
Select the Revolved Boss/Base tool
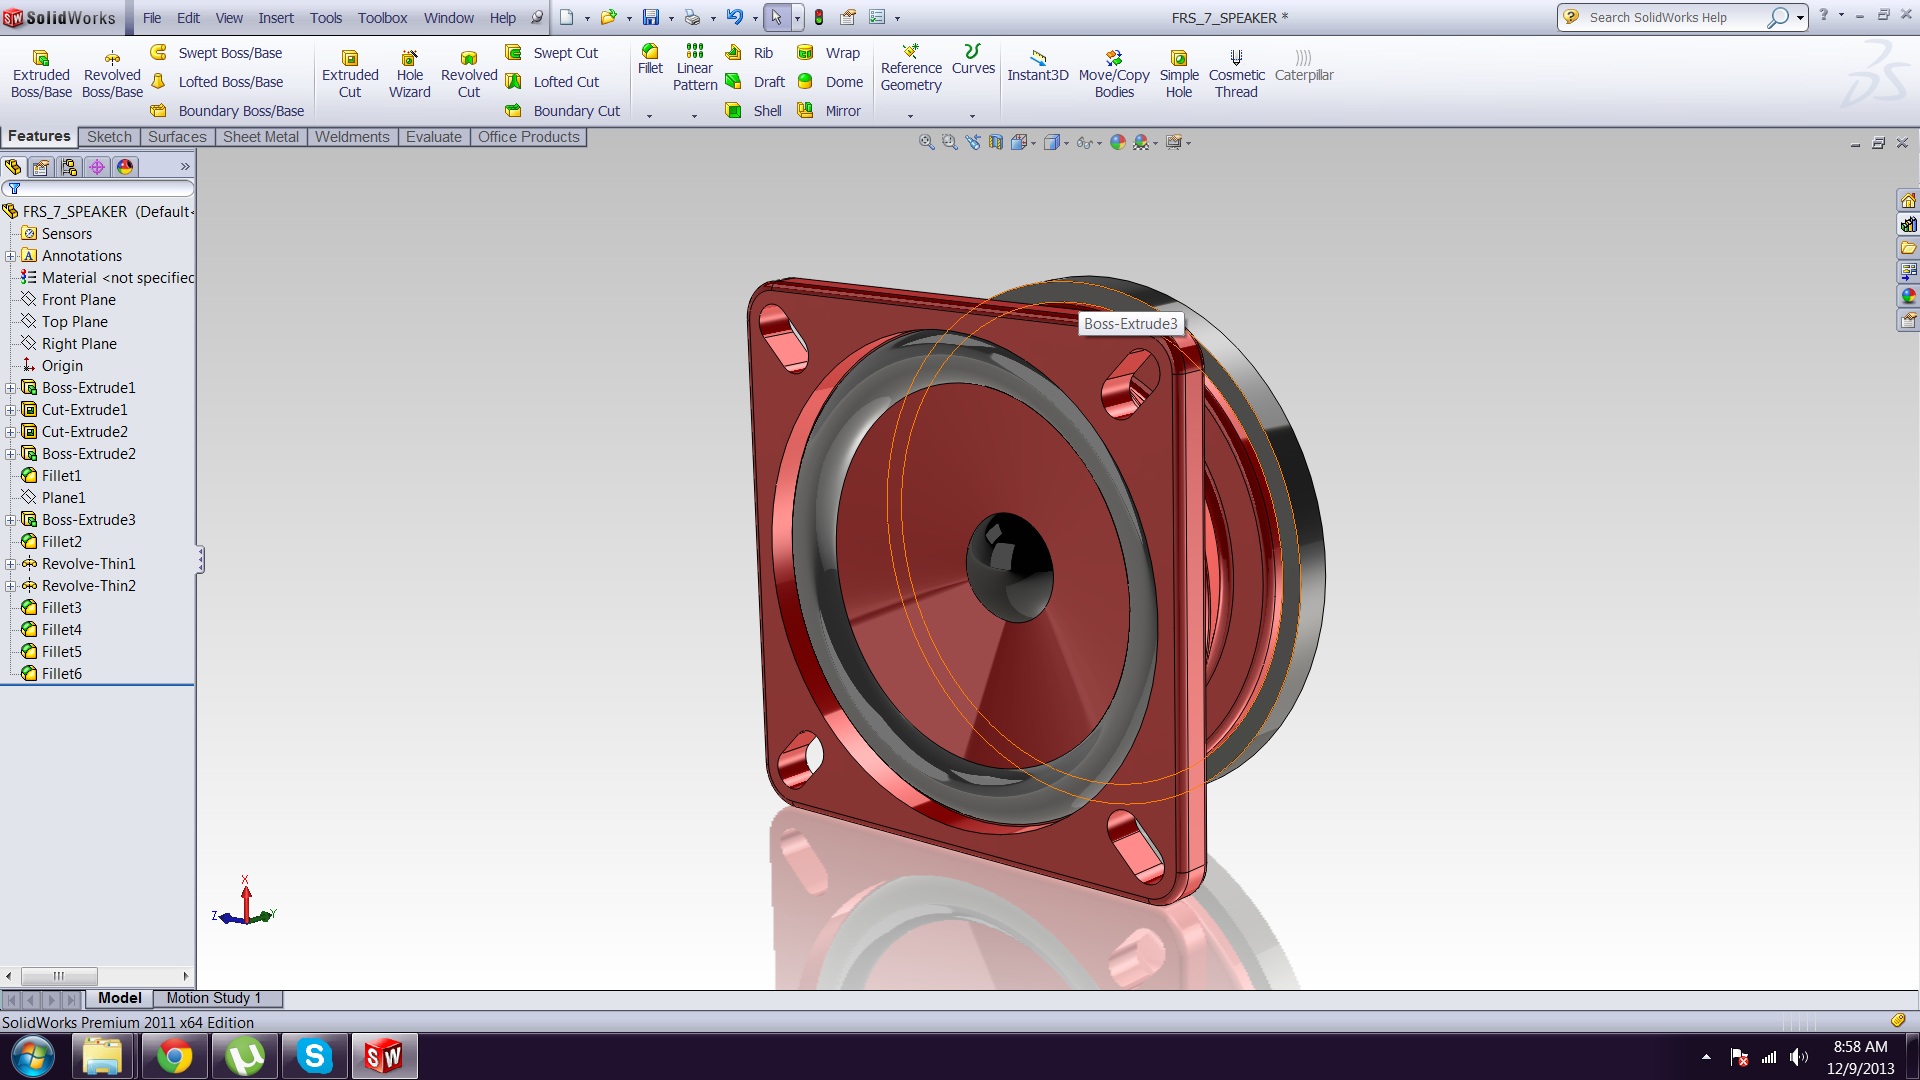(112, 74)
